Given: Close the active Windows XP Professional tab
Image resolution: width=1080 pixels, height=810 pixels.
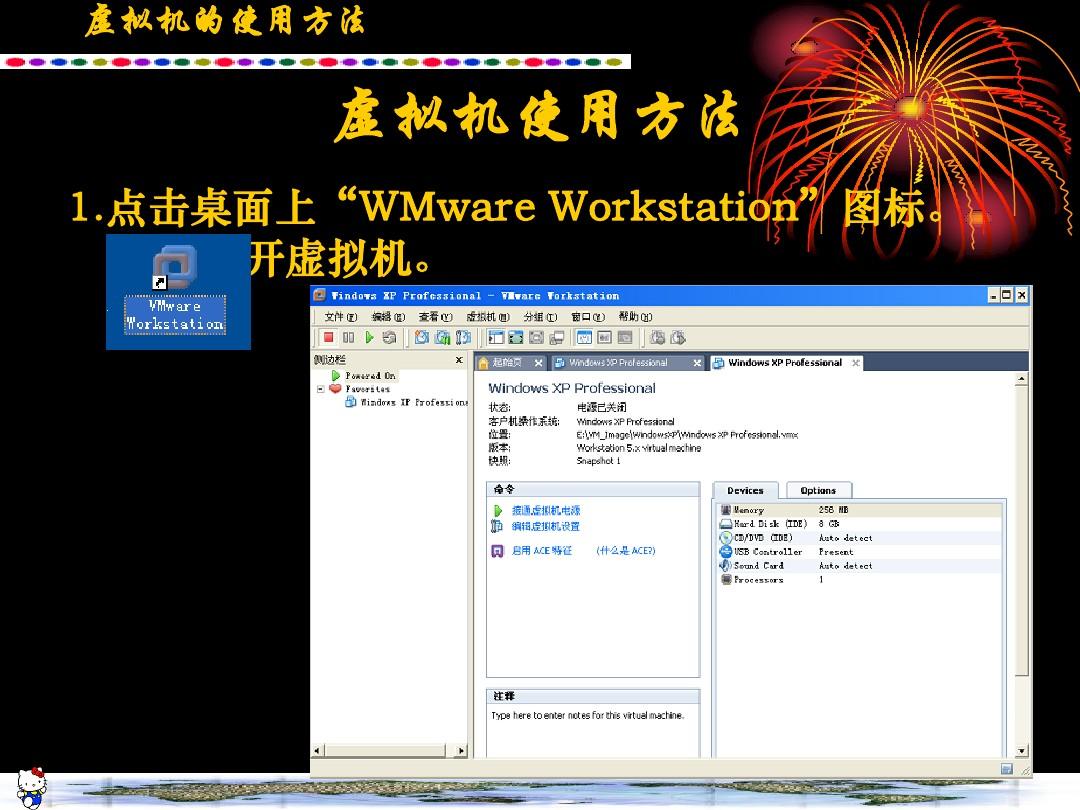Looking at the screenshot, I should (855, 363).
